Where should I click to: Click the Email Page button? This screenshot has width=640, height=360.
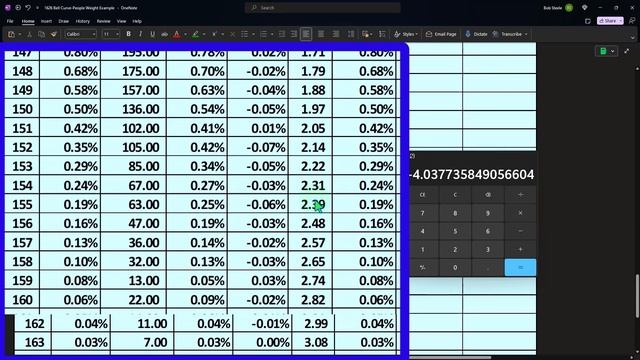(x=441, y=34)
